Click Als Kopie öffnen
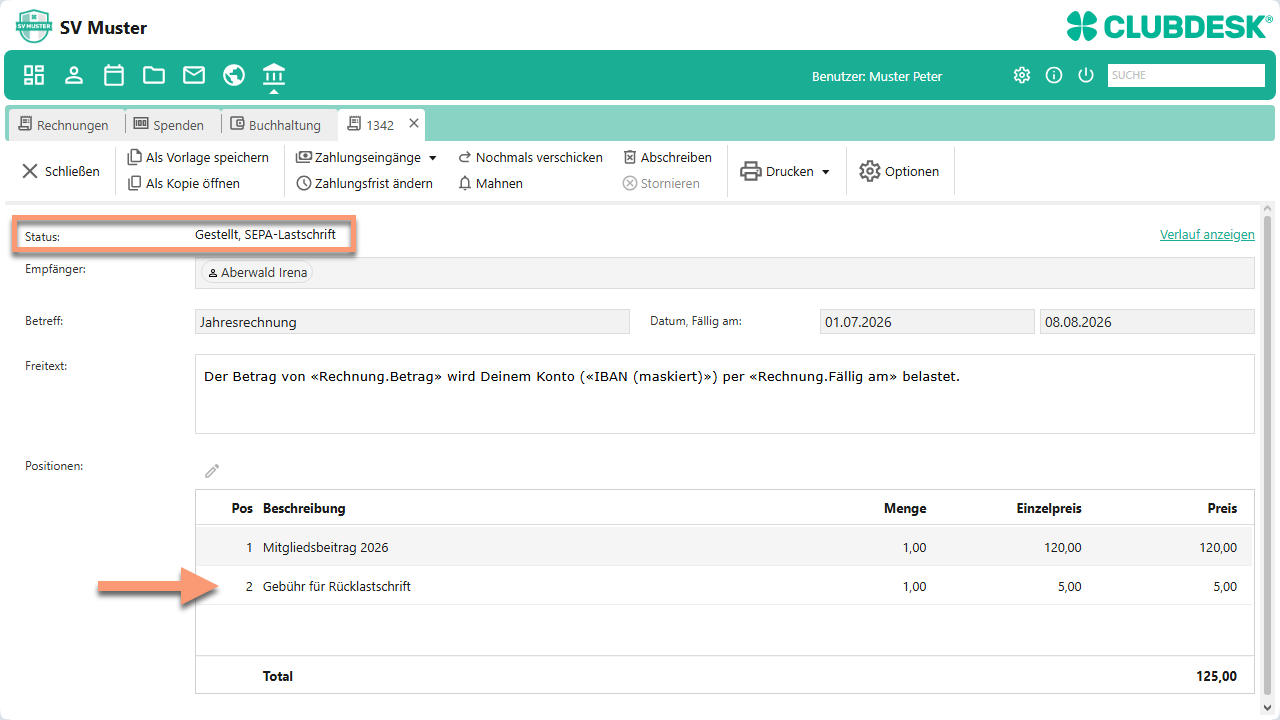Screen dimensions: 1280x720 [184, 183]
